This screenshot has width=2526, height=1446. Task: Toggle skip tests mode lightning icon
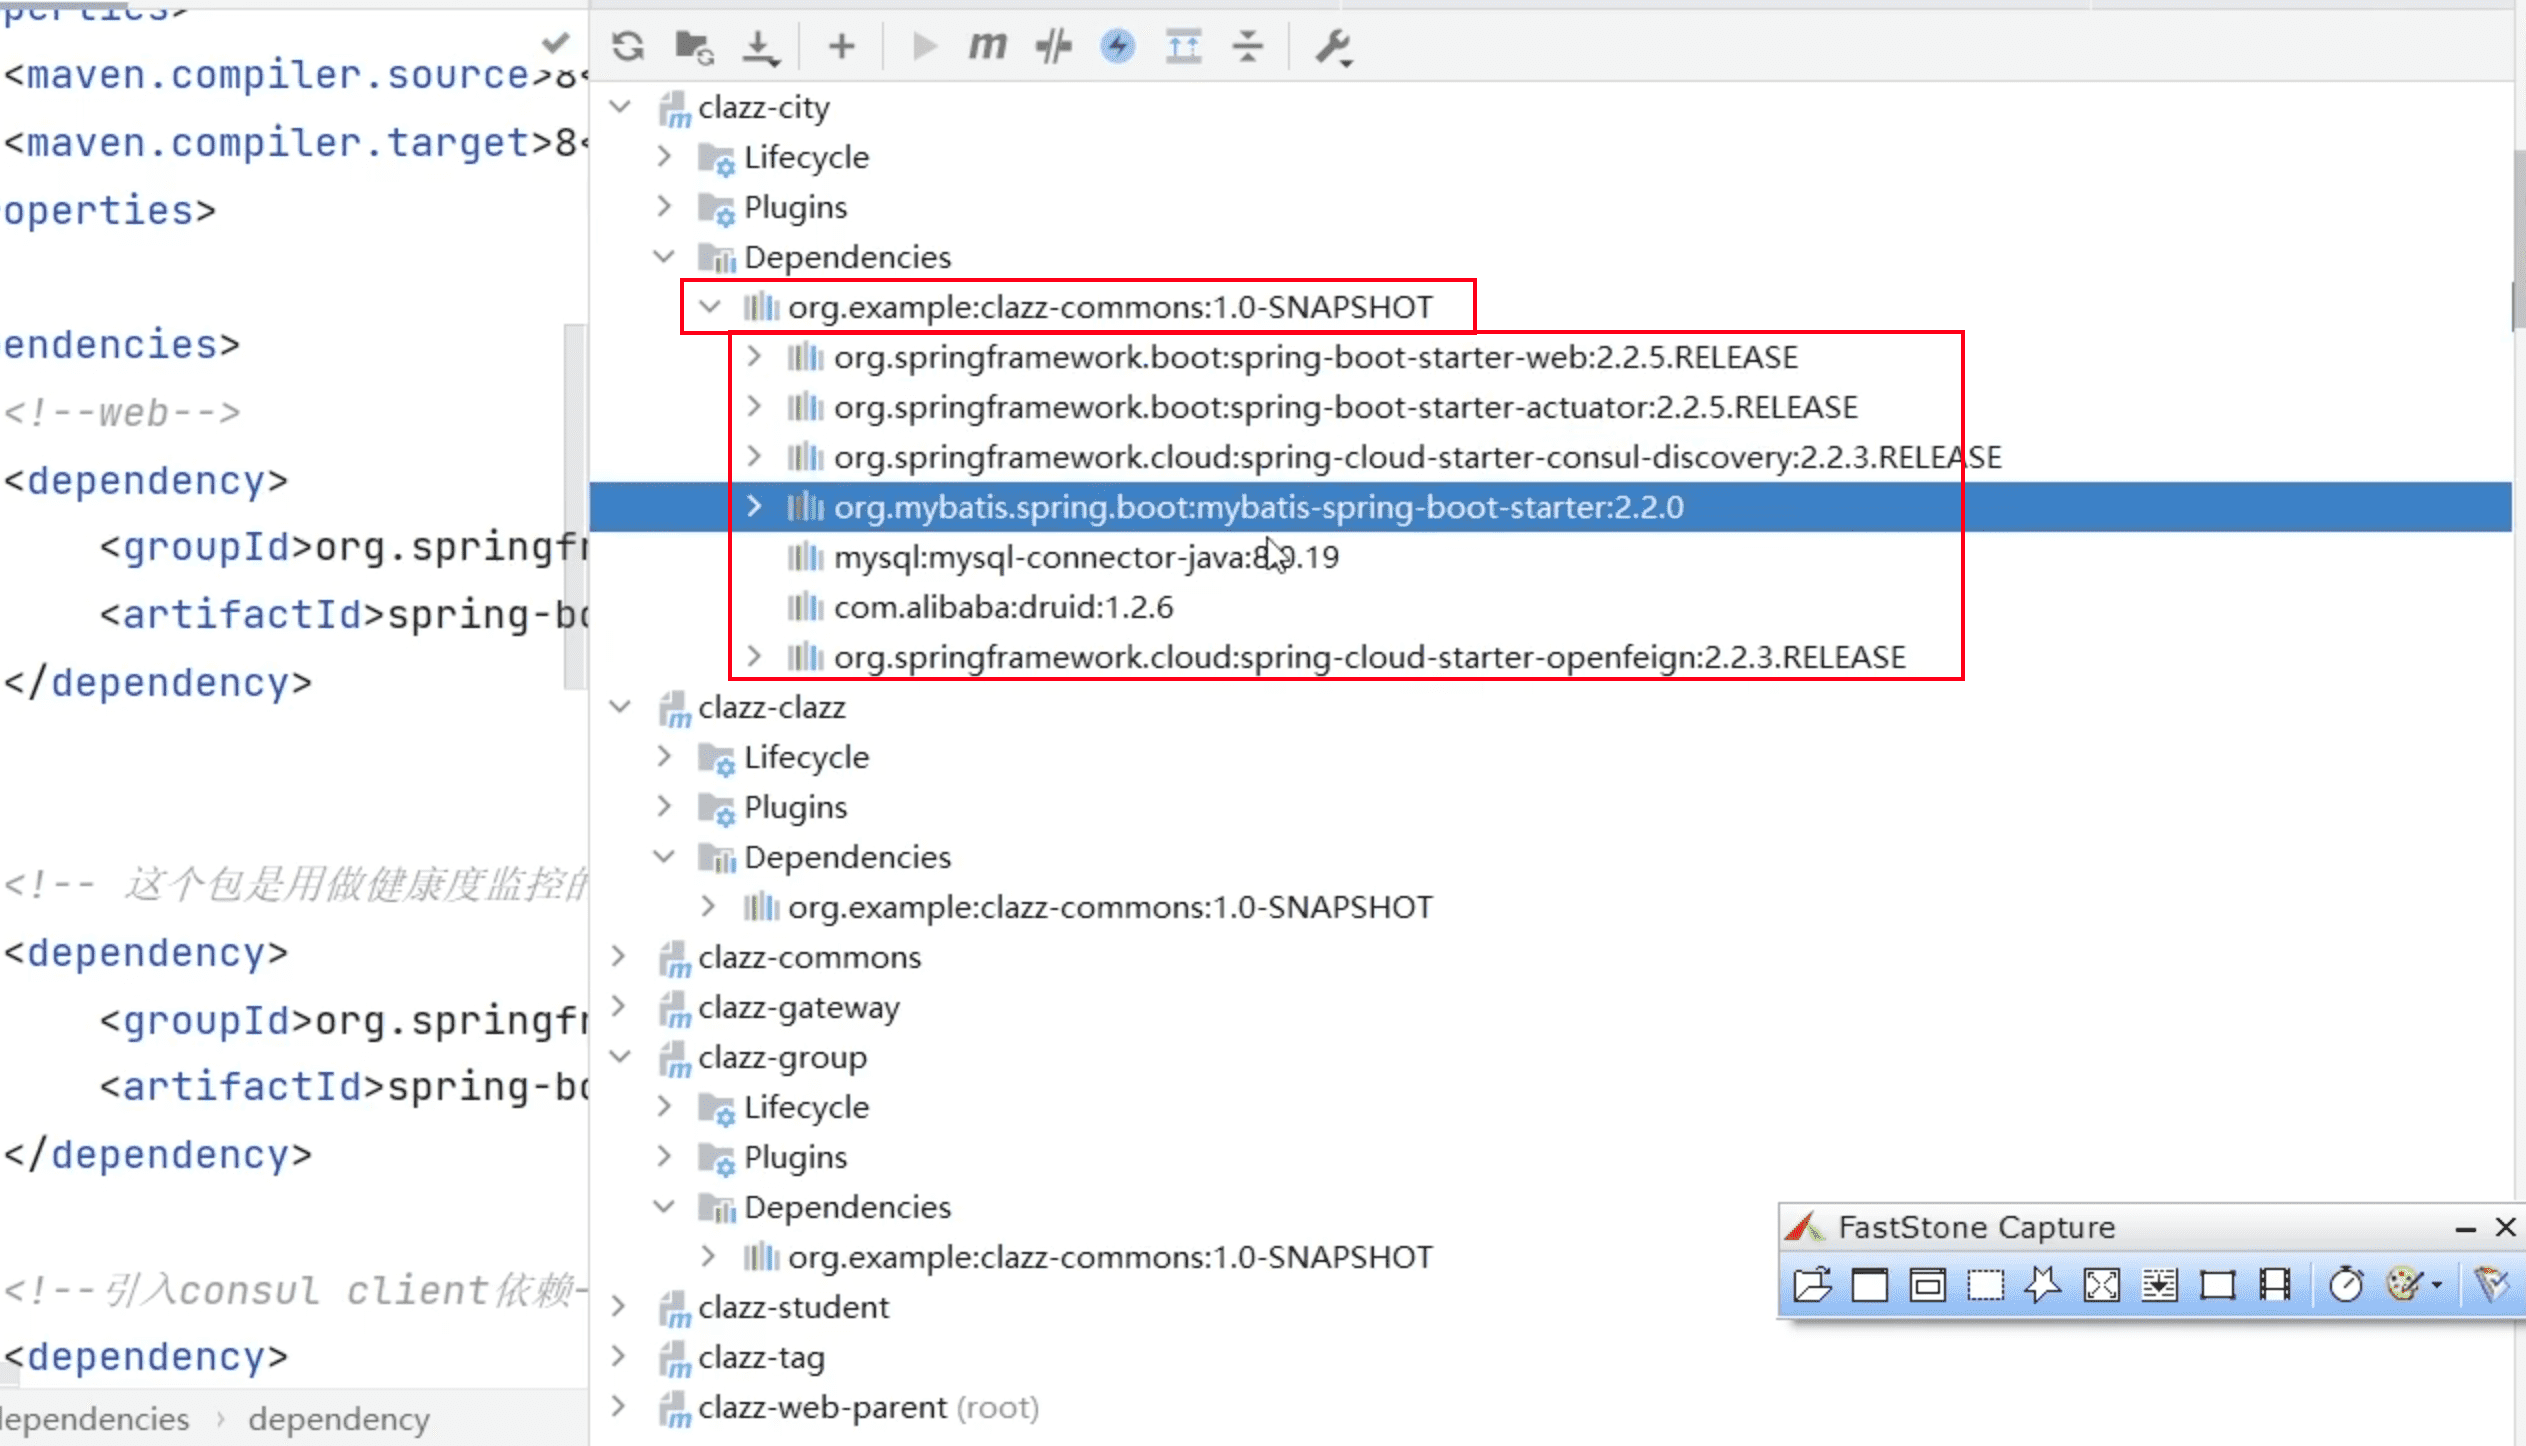coord(1117,46)
